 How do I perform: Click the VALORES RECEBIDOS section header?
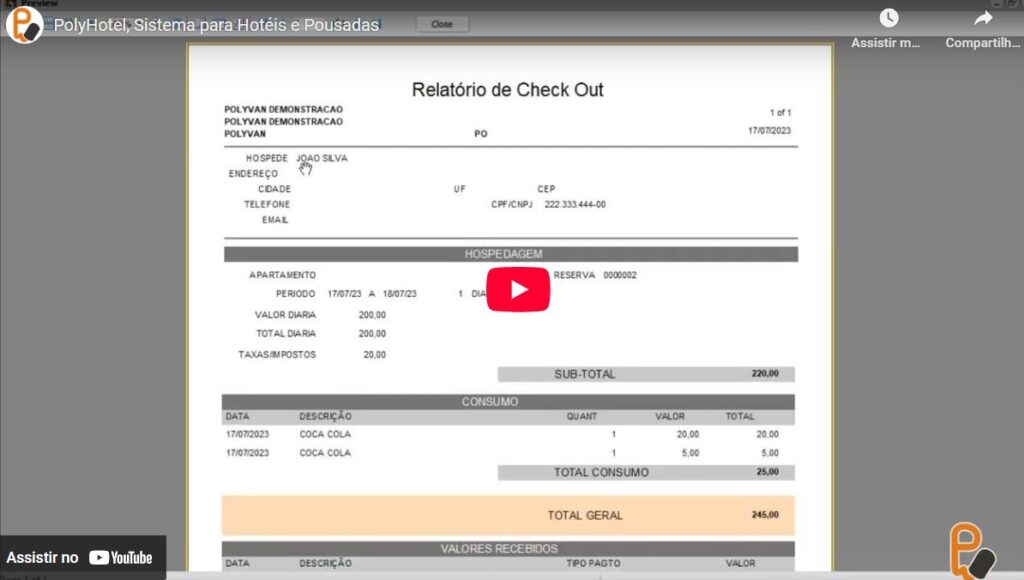click(508, 549)
